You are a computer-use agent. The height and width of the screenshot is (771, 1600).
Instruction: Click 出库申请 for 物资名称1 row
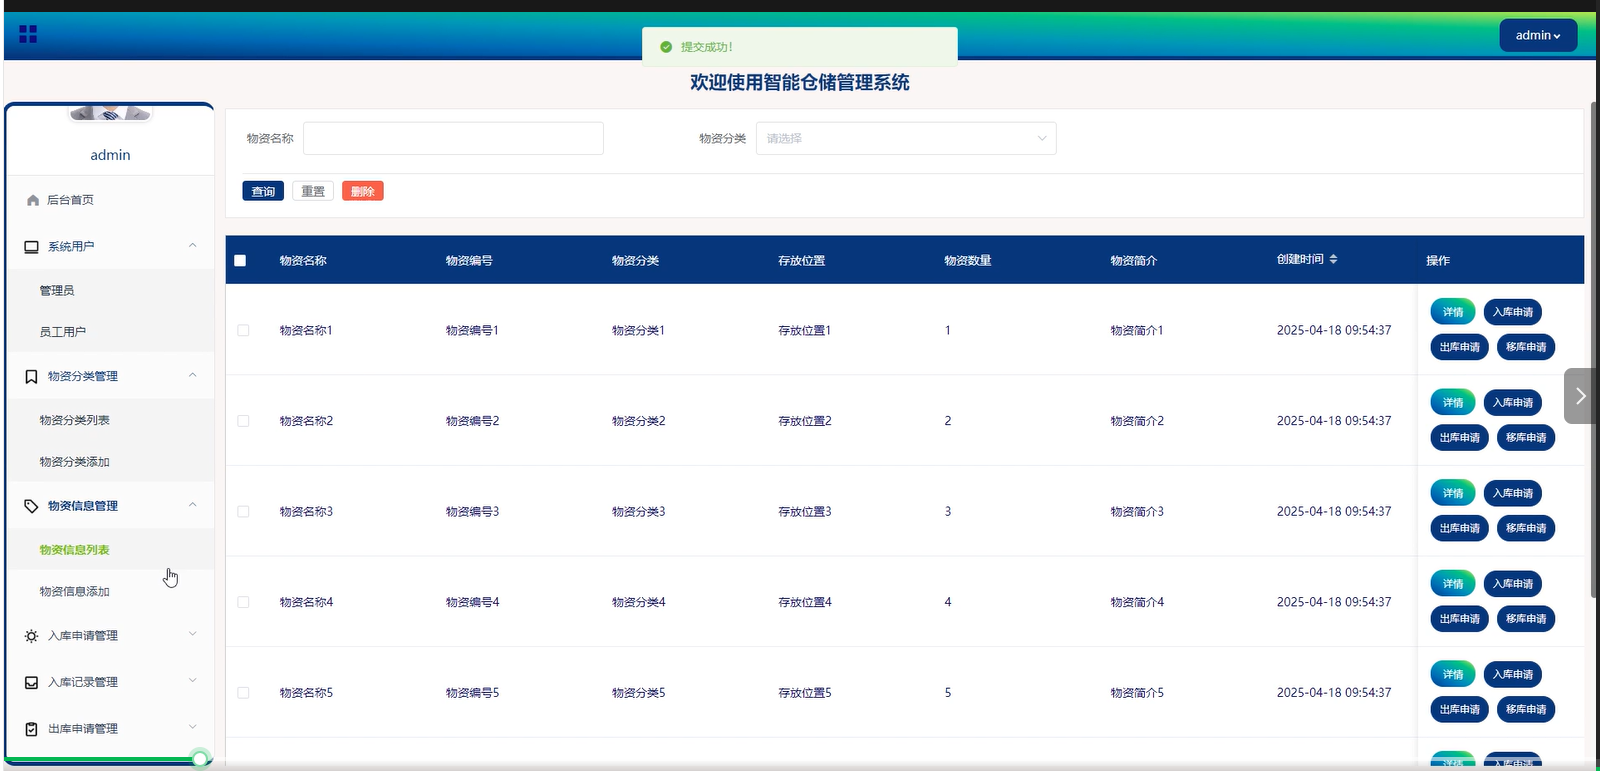(x=1460, y=347)
